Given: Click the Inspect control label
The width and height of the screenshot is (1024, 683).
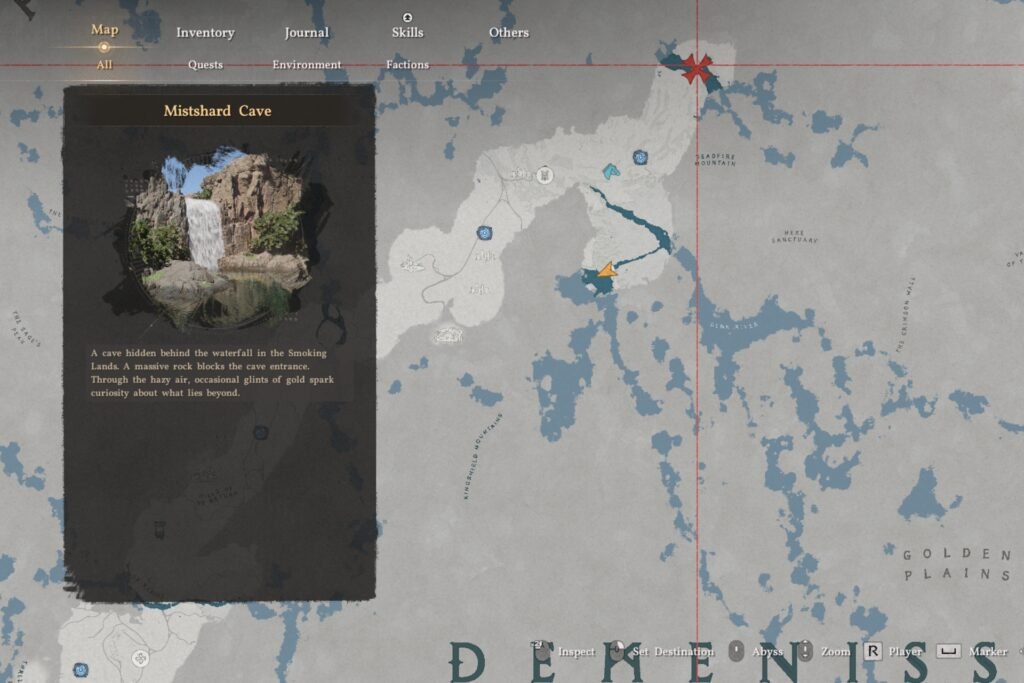Looking at the screenshot, I should (575, 651).
